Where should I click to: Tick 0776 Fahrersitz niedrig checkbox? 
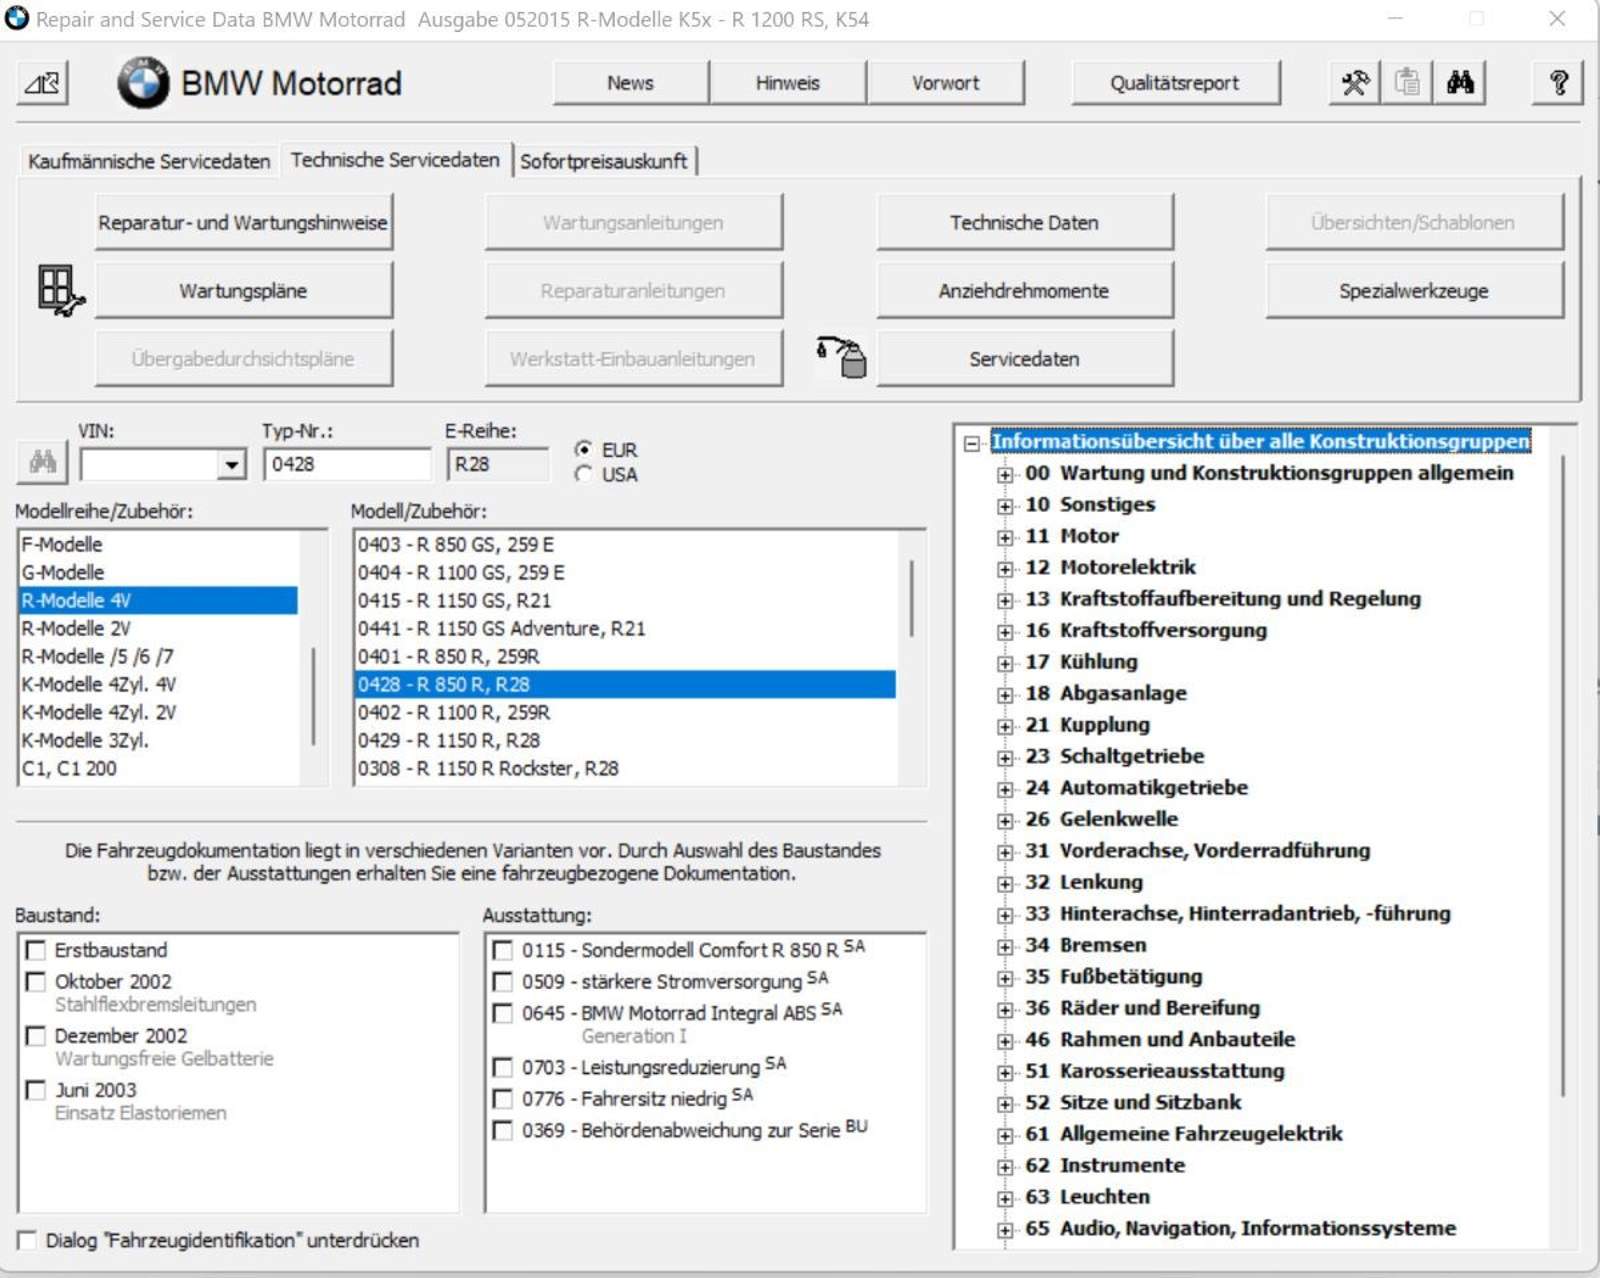tap(503, 1099)
